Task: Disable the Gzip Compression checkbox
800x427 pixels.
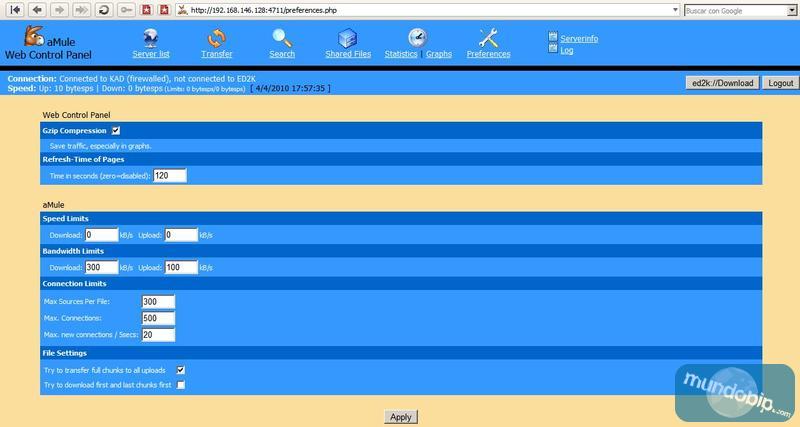Action: [116, 131]
